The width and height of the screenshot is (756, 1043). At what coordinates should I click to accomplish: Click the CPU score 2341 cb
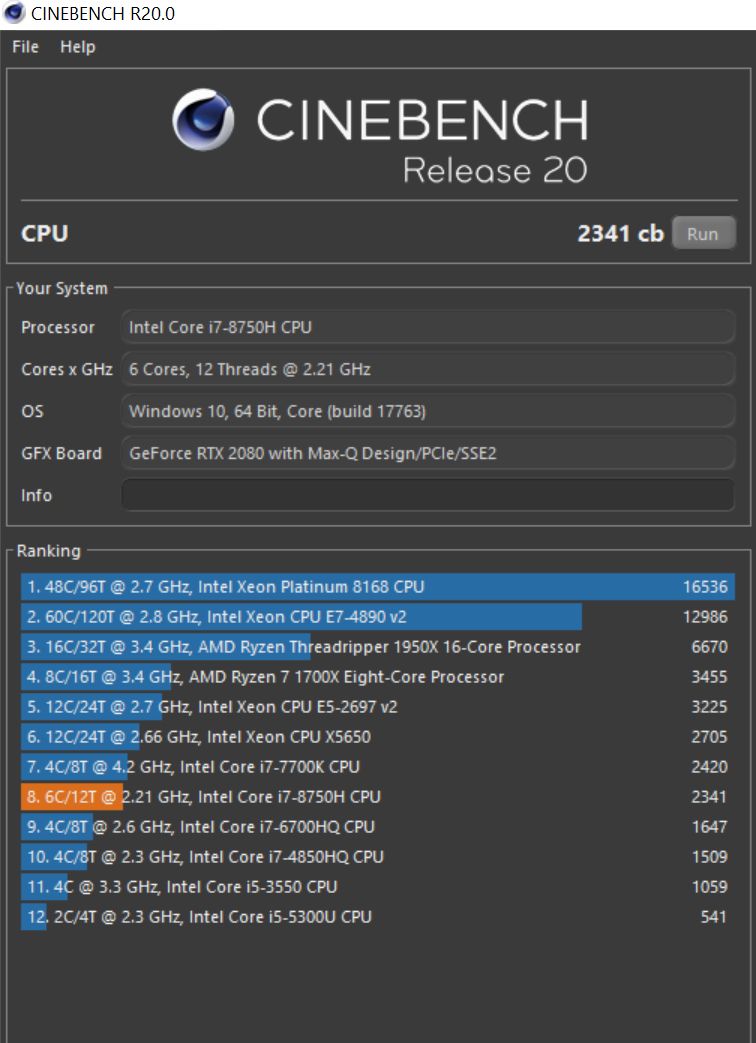620,233
